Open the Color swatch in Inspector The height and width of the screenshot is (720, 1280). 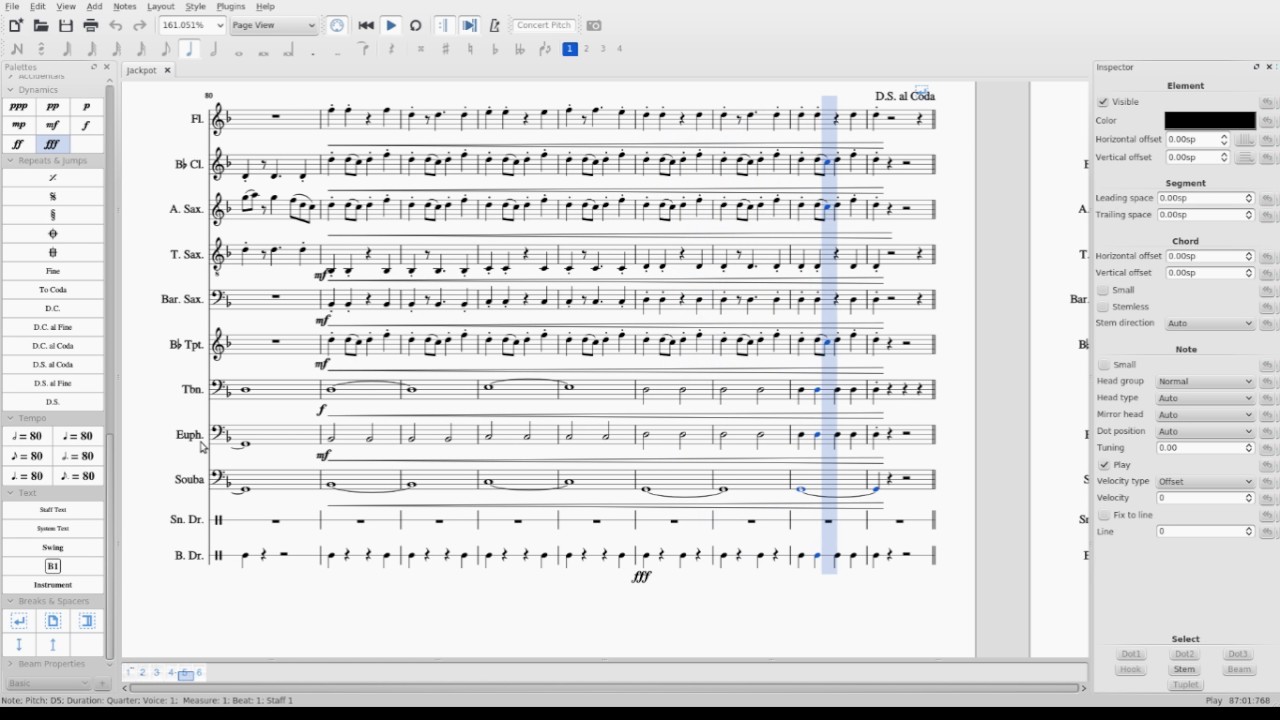click(1210, 120)
